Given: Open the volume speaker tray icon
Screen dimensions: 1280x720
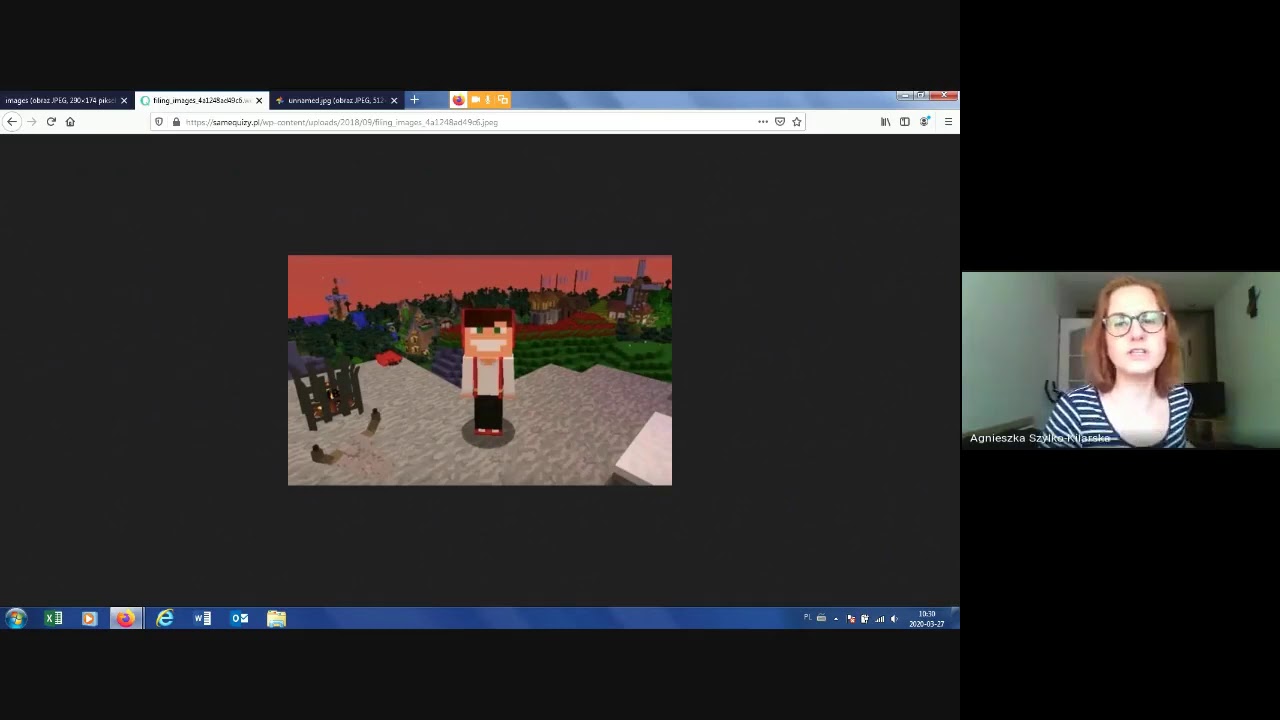Looking at the screenshot, I should pos(894,619).
